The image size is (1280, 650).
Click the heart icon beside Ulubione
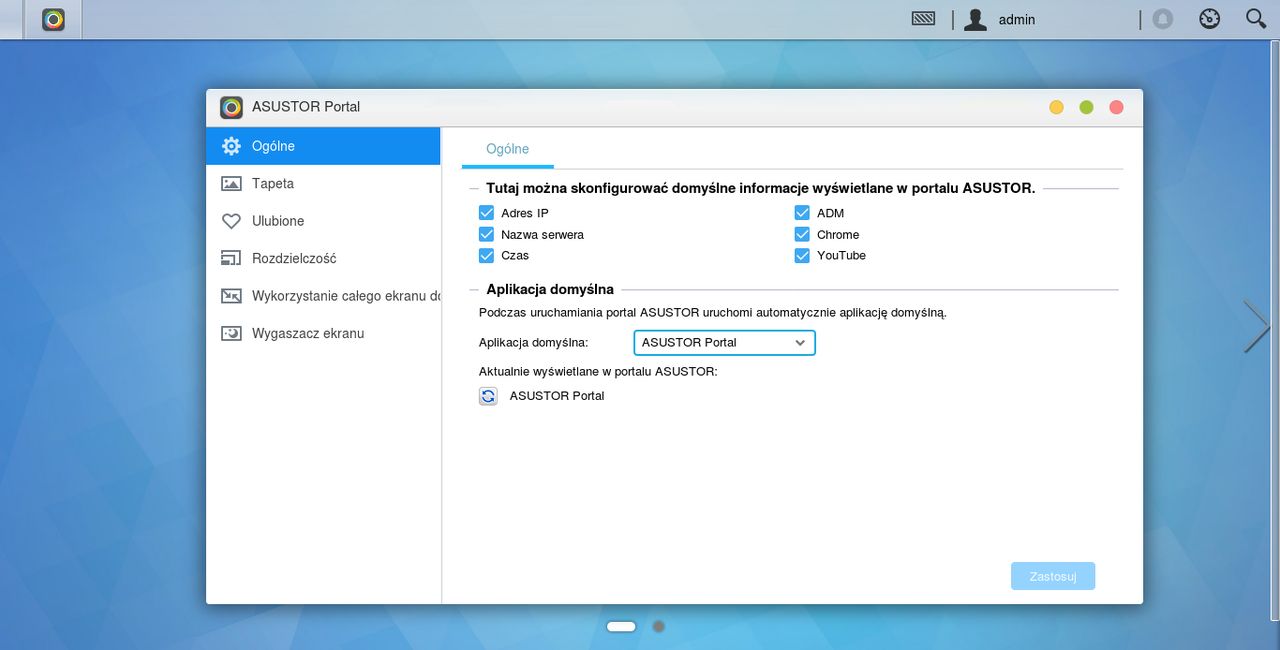tap(231, 221)
